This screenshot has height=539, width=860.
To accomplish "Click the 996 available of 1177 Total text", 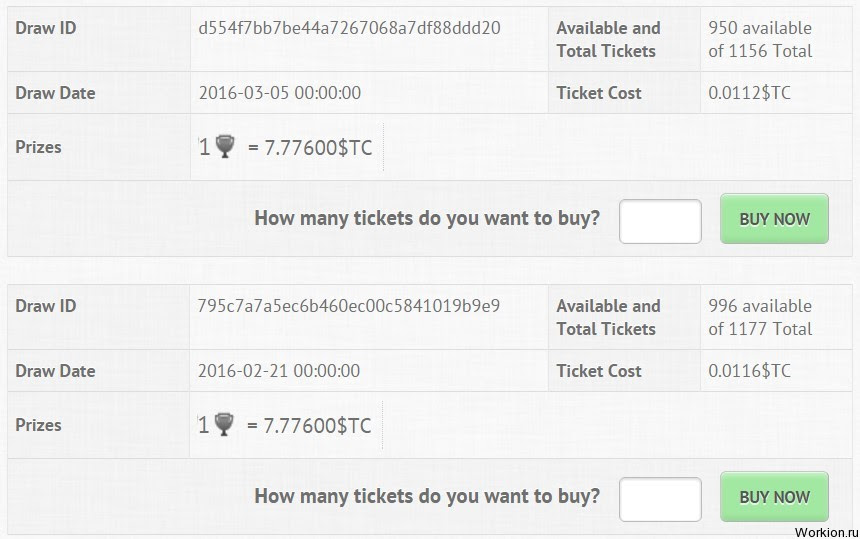I will (760, 317).
